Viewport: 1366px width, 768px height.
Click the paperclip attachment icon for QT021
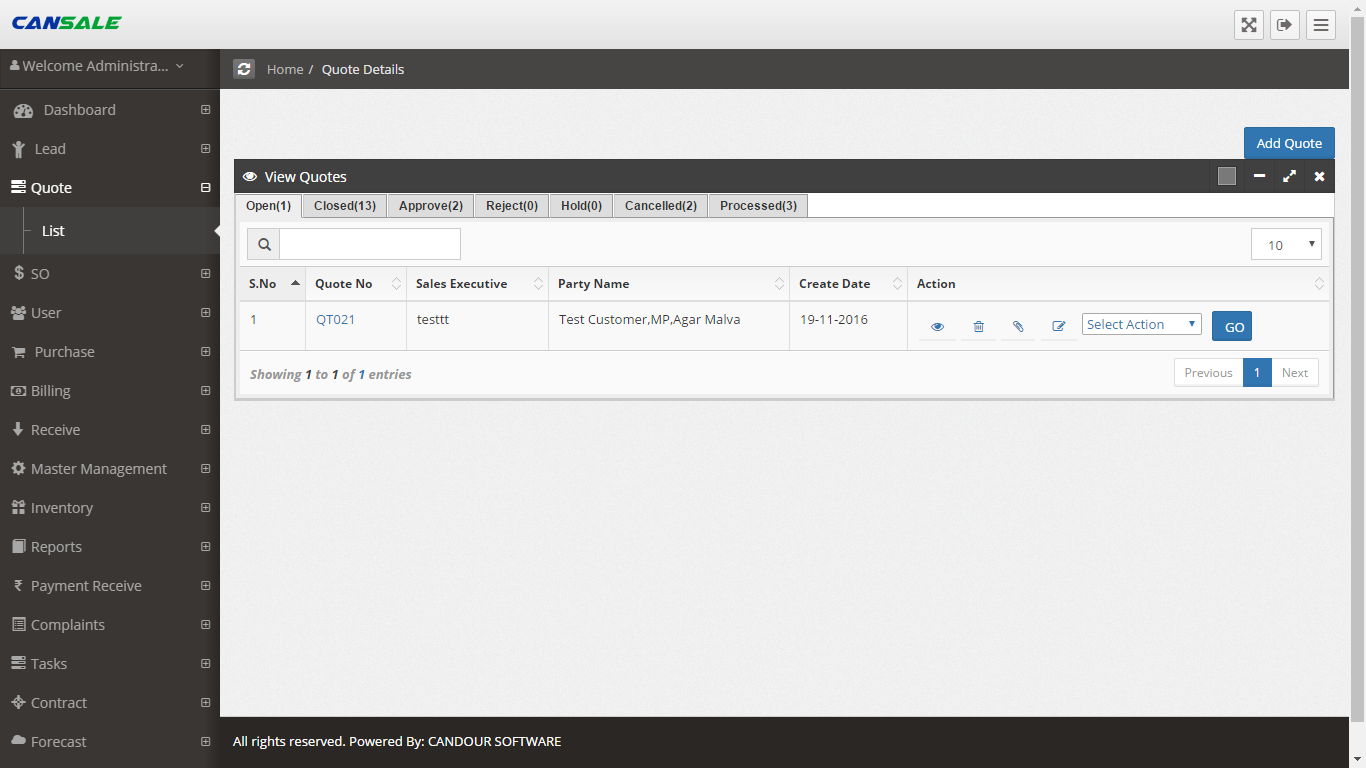(1018, 326)
